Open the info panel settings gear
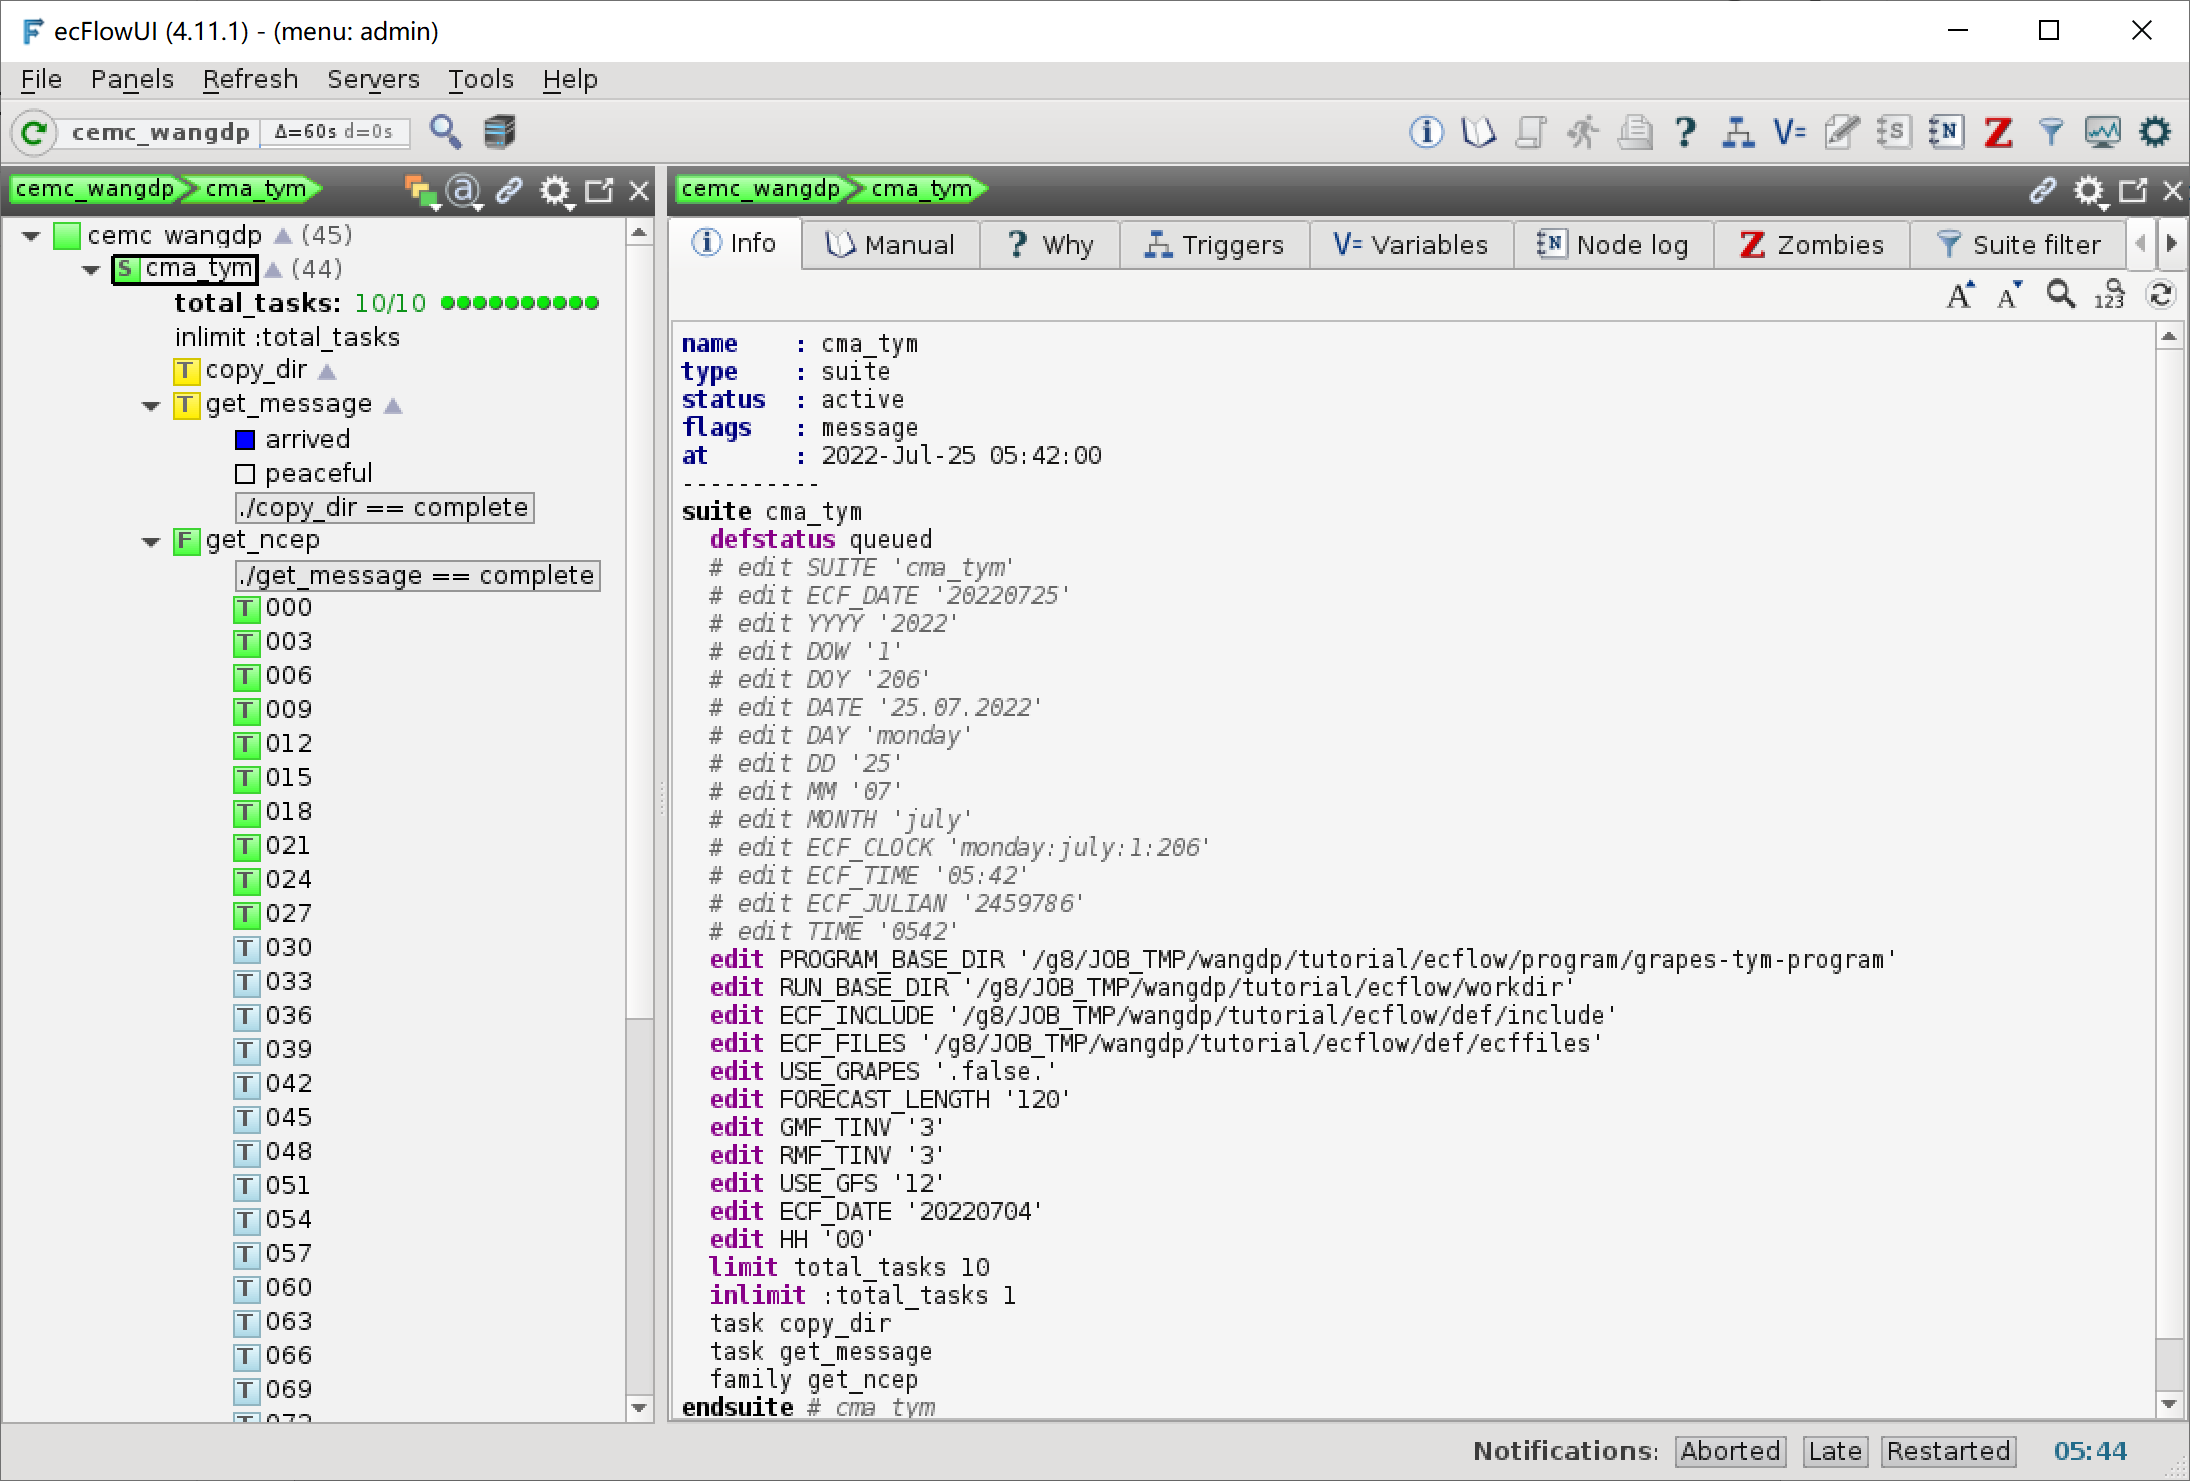Image resolution: width=2190 pixels, height=1481 pixels. click(x=2089, y=190)
